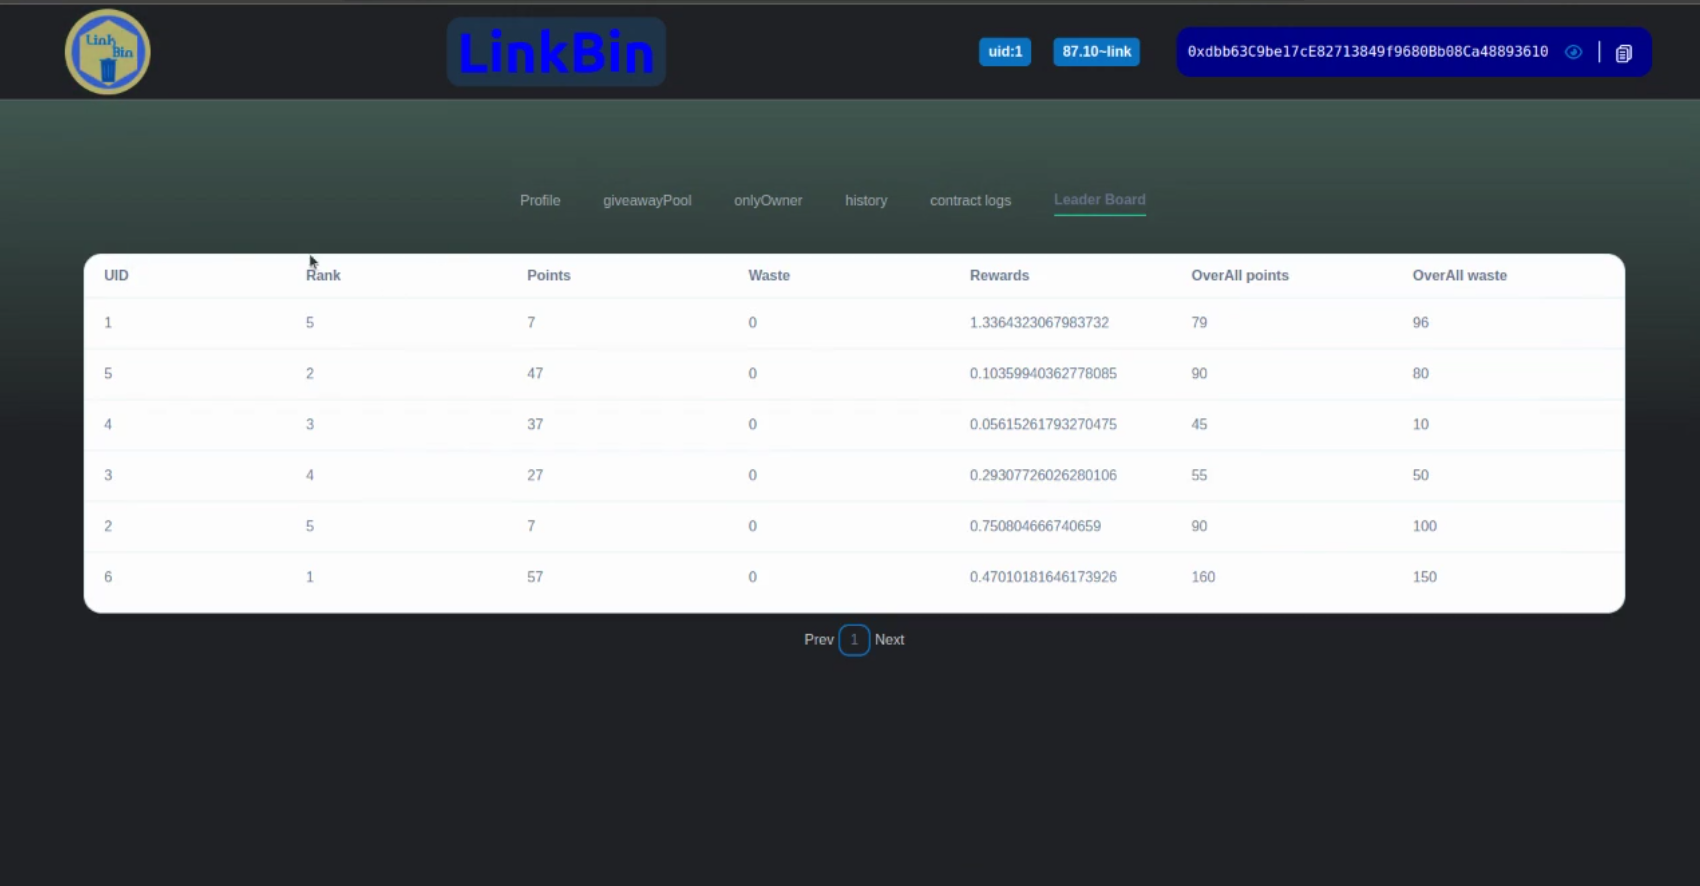Click the Prev pagination link
The height and width of the screenshot is (886, 1700).
[x=819, y=640]
